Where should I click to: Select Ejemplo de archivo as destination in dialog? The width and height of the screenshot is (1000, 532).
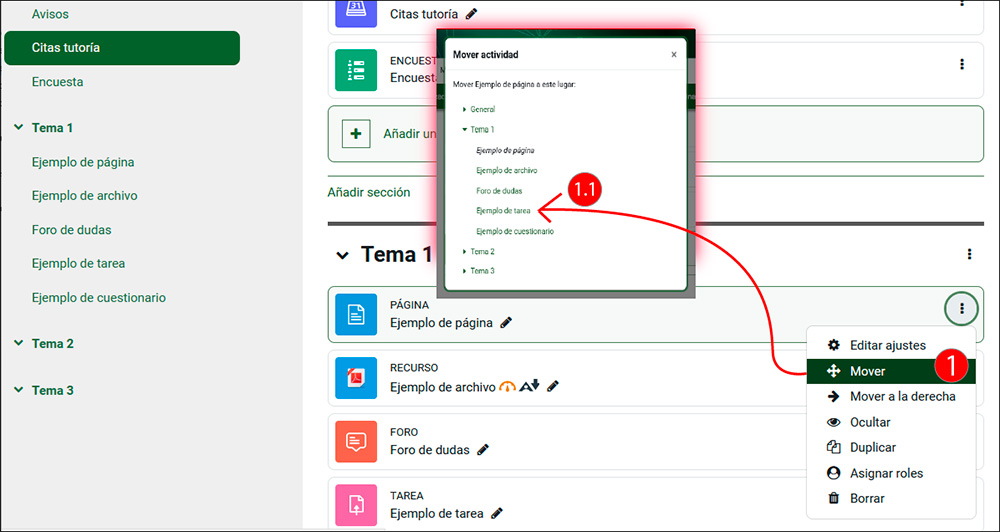pyautogui.click(x=506, y=170)
